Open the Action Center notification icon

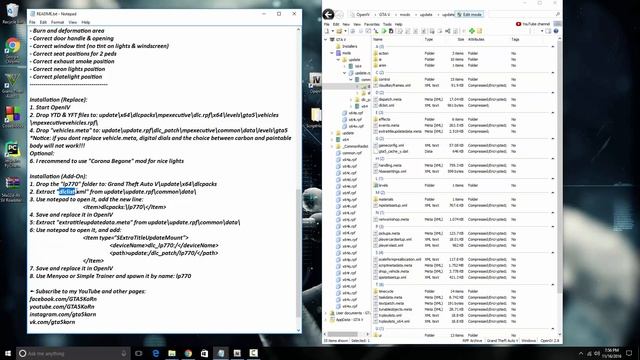pos(629,353)
